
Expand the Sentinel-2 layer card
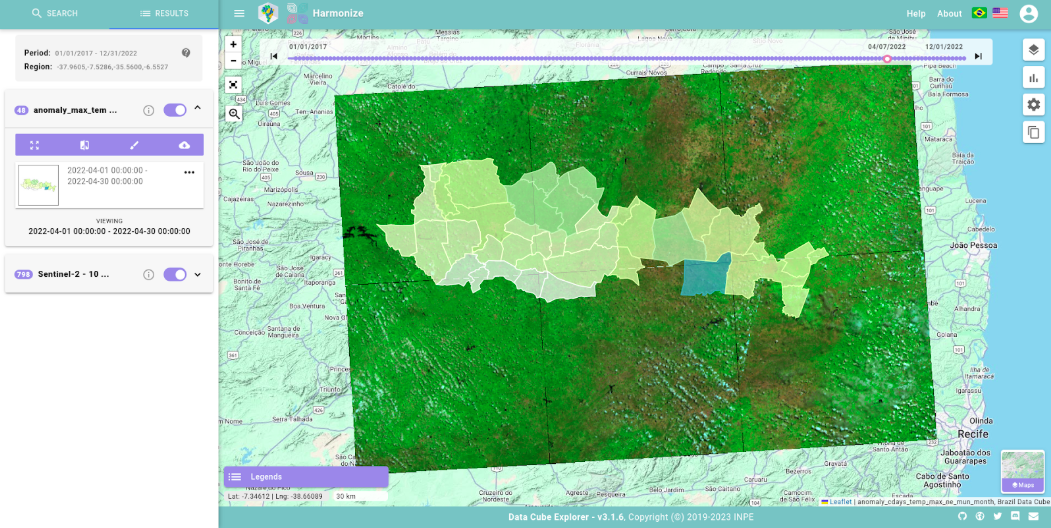(x=198, y=274)
